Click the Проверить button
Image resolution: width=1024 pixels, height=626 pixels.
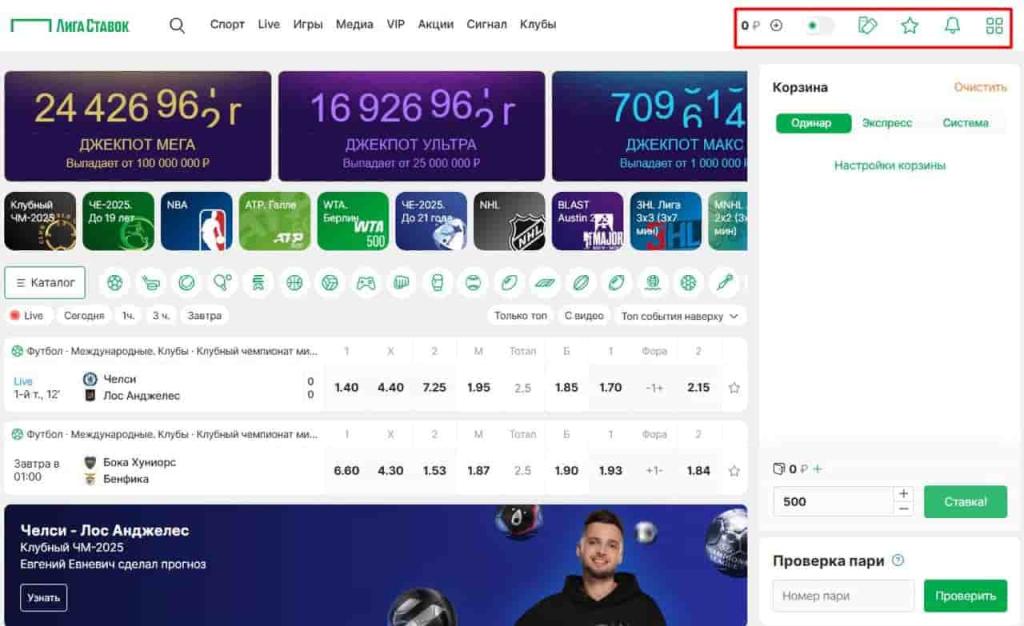[965, 596]
